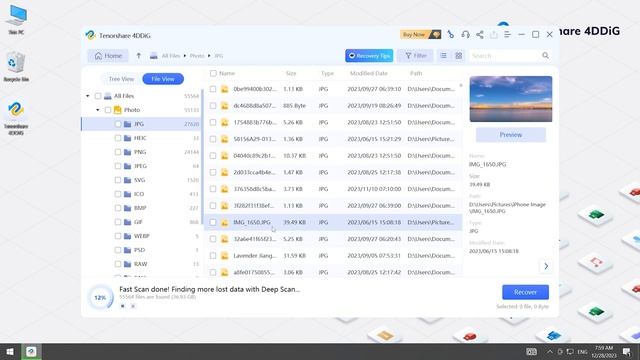
Task: Select the RAW folder in tree
Action: 140,264
